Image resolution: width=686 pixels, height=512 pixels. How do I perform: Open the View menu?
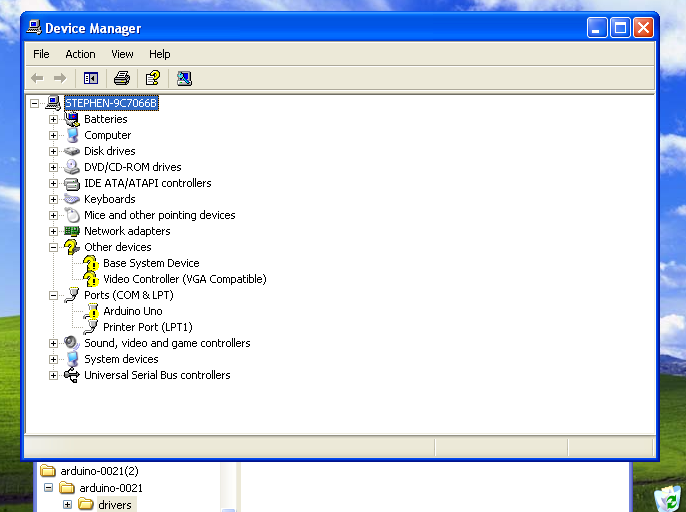(122, 54)
